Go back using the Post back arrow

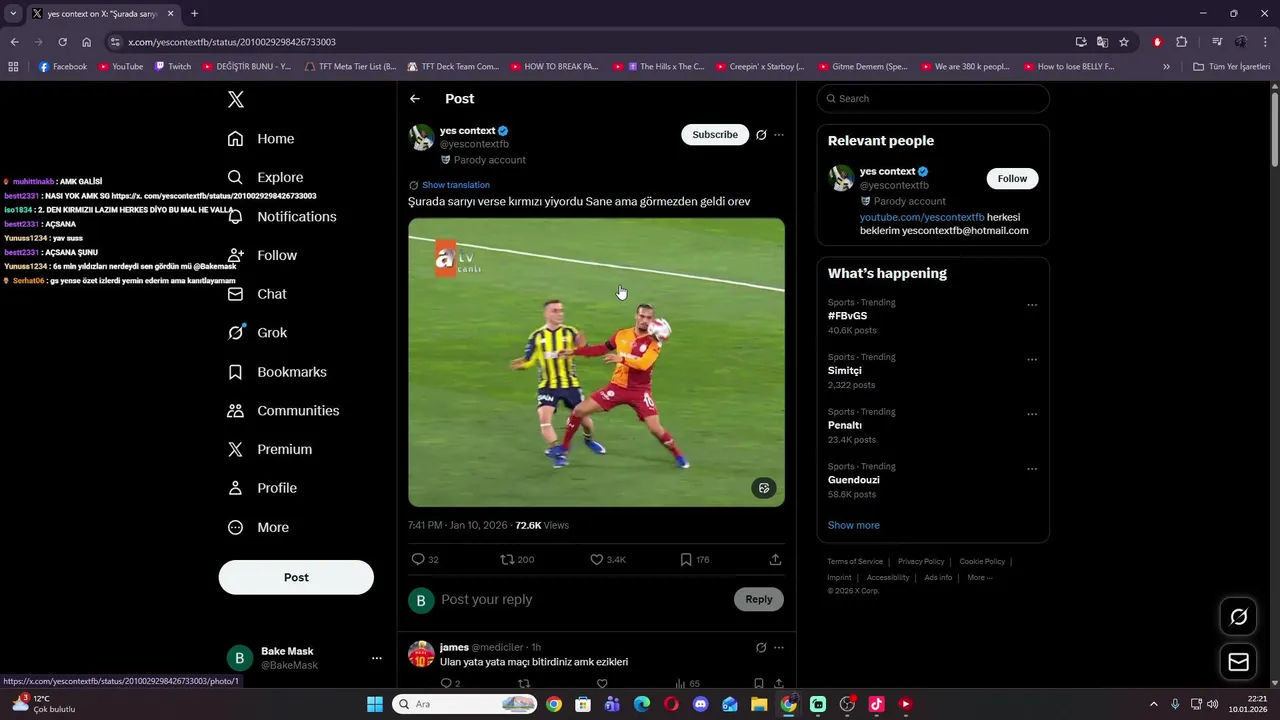415,99
